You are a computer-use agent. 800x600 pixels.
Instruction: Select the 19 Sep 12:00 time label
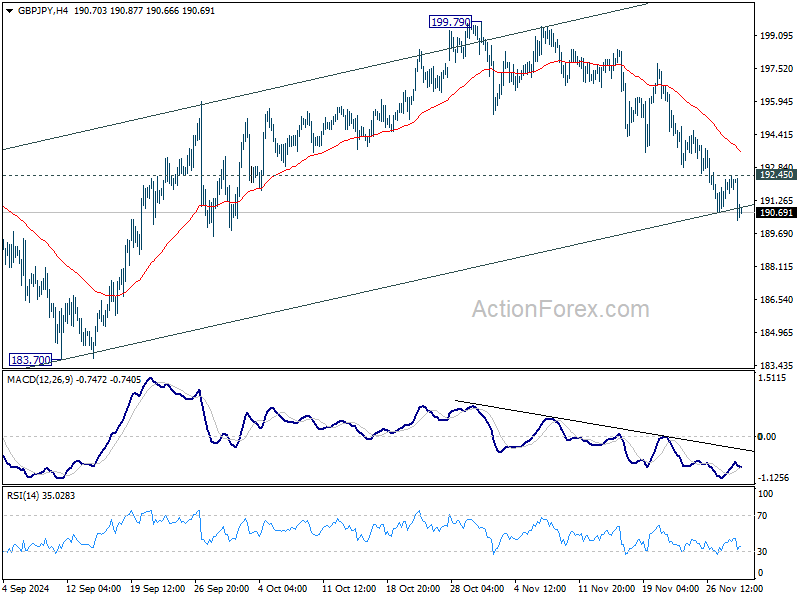tap(158, 589)
